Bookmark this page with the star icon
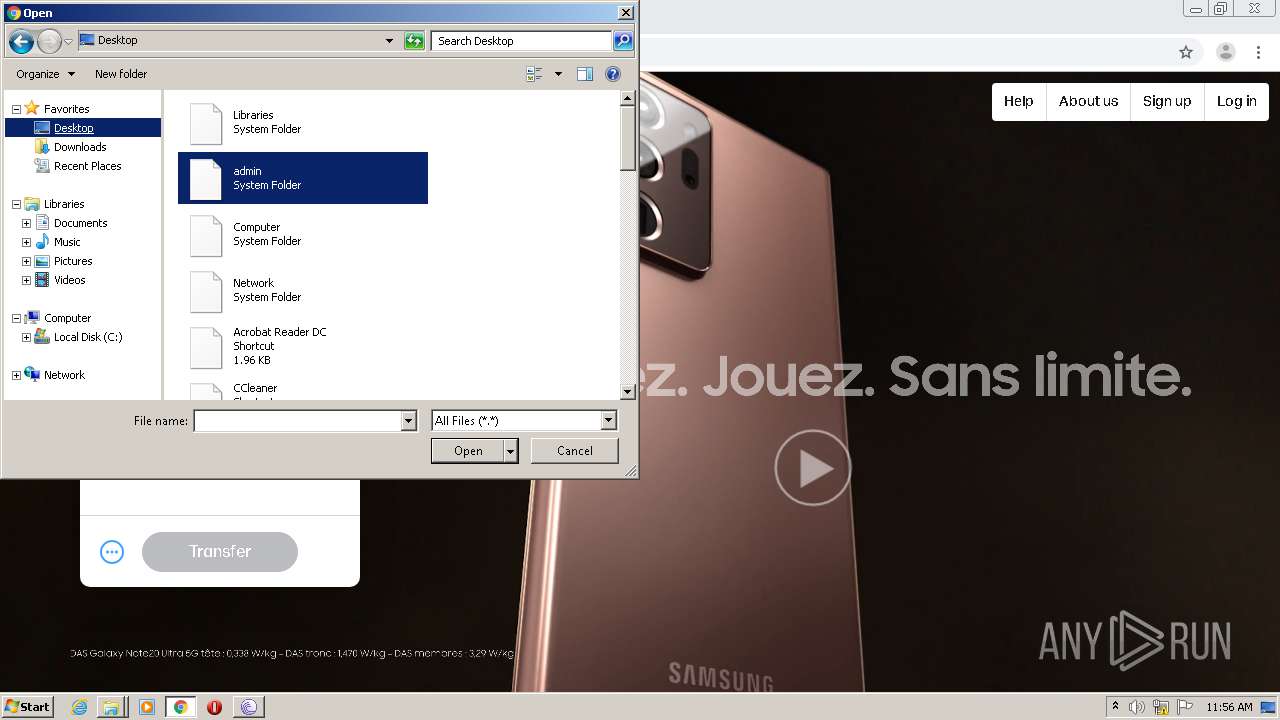This screenshot has height=720, width=1280. pos(1186,52)
